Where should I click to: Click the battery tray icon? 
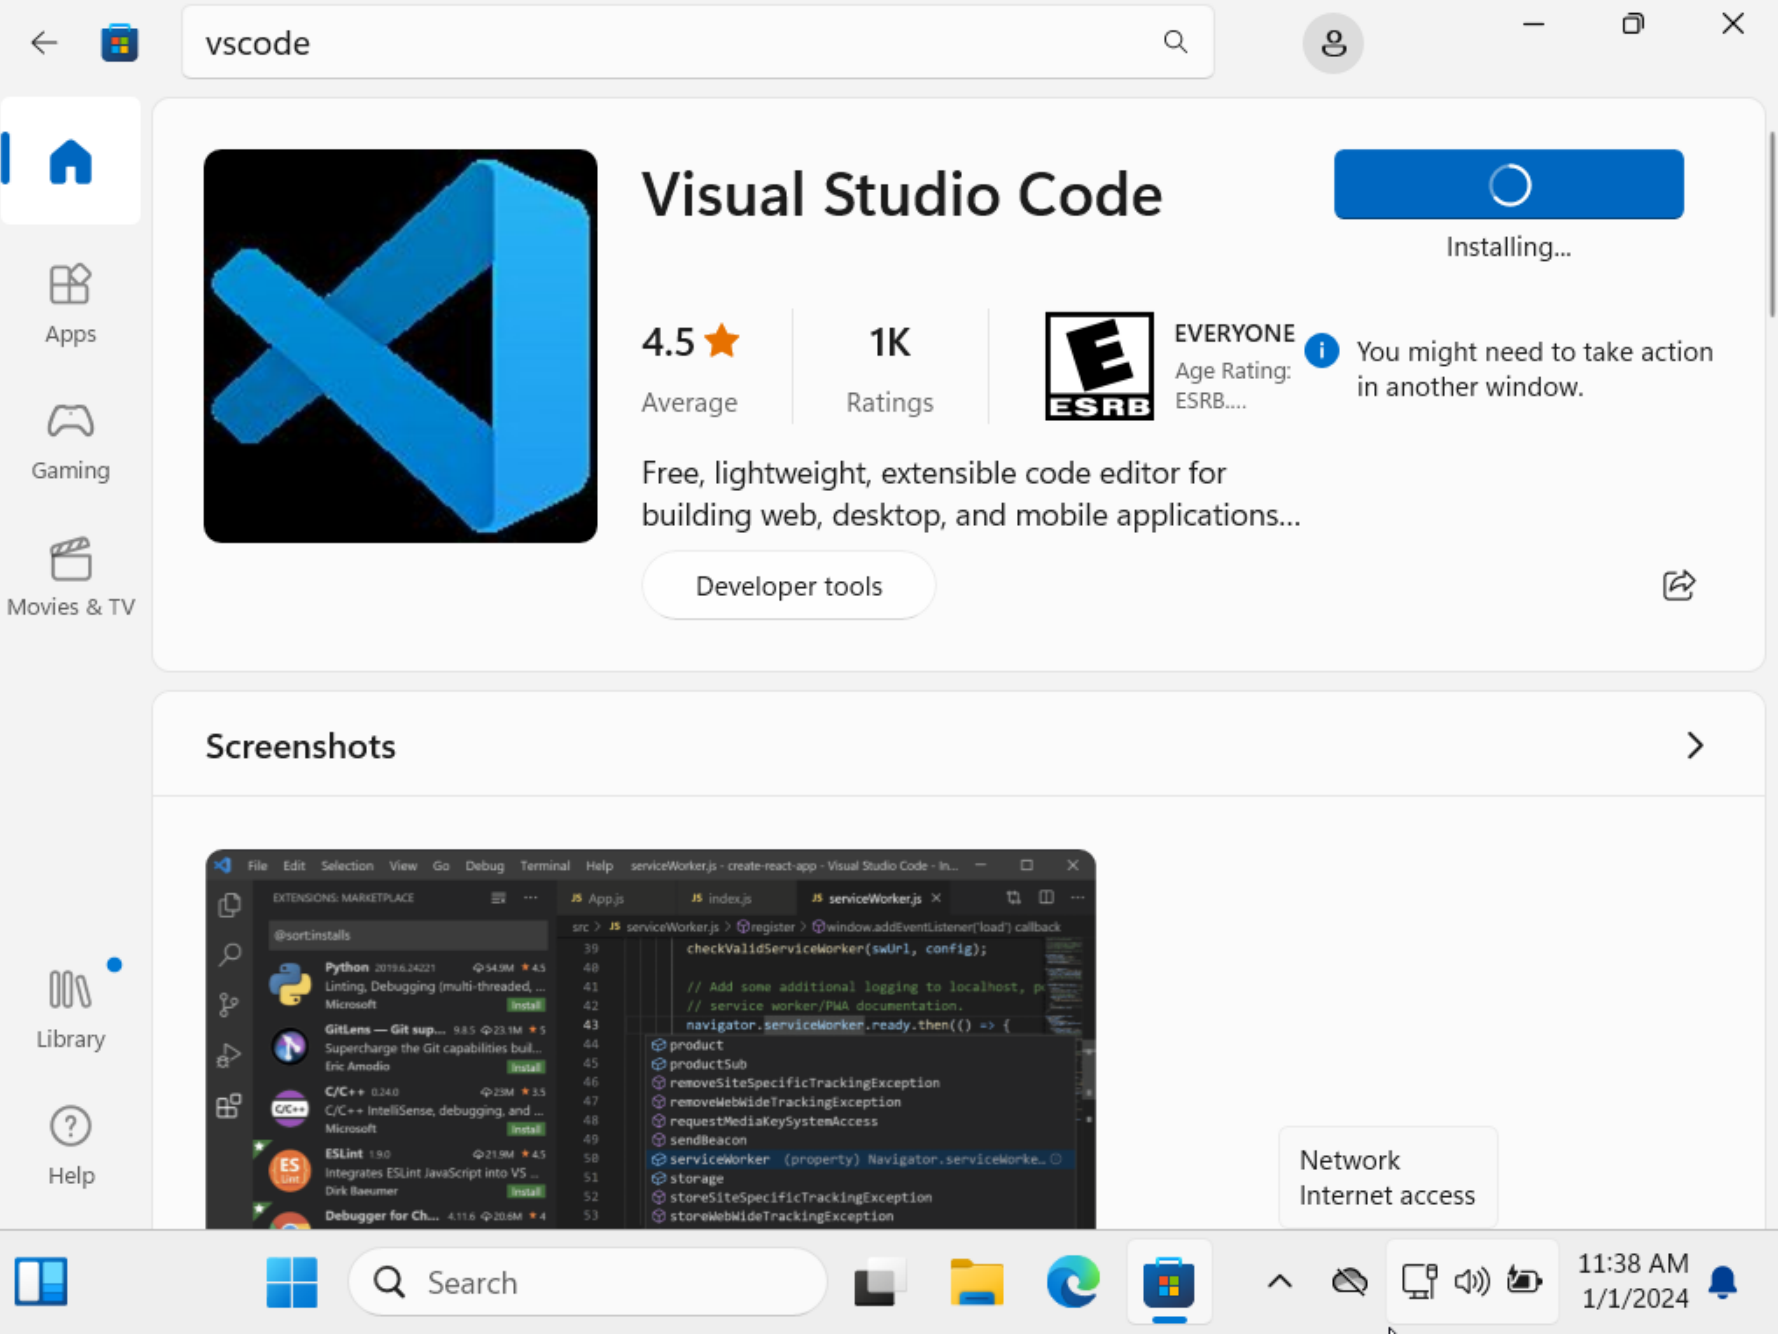coord(1524,1281)
